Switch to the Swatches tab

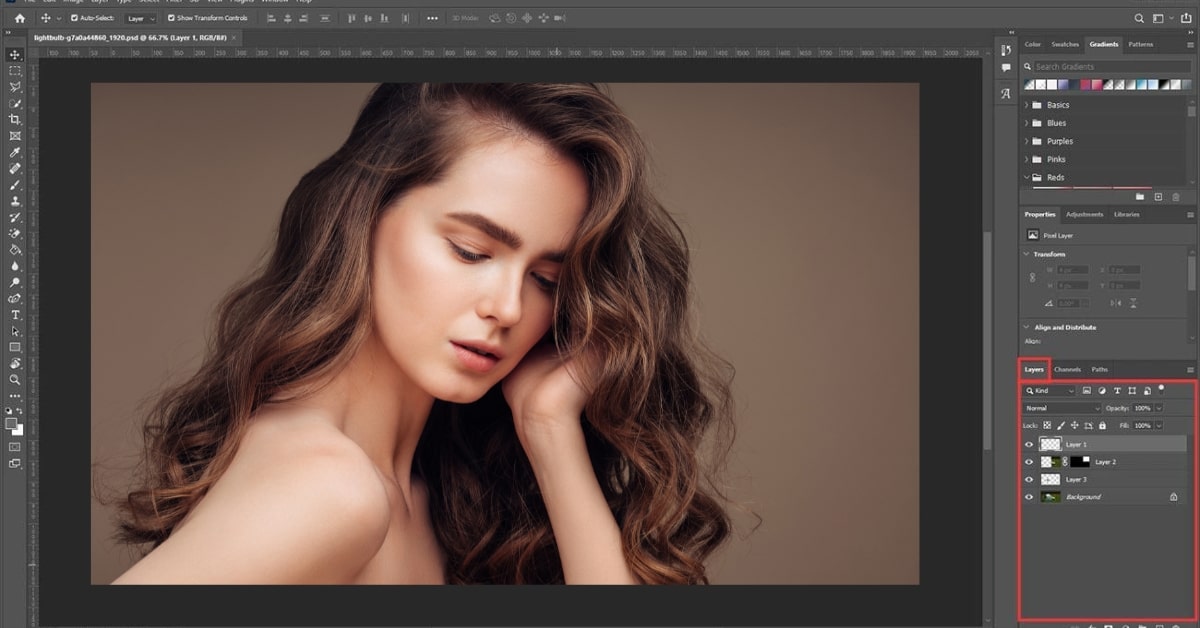(x=1065, y=44)
